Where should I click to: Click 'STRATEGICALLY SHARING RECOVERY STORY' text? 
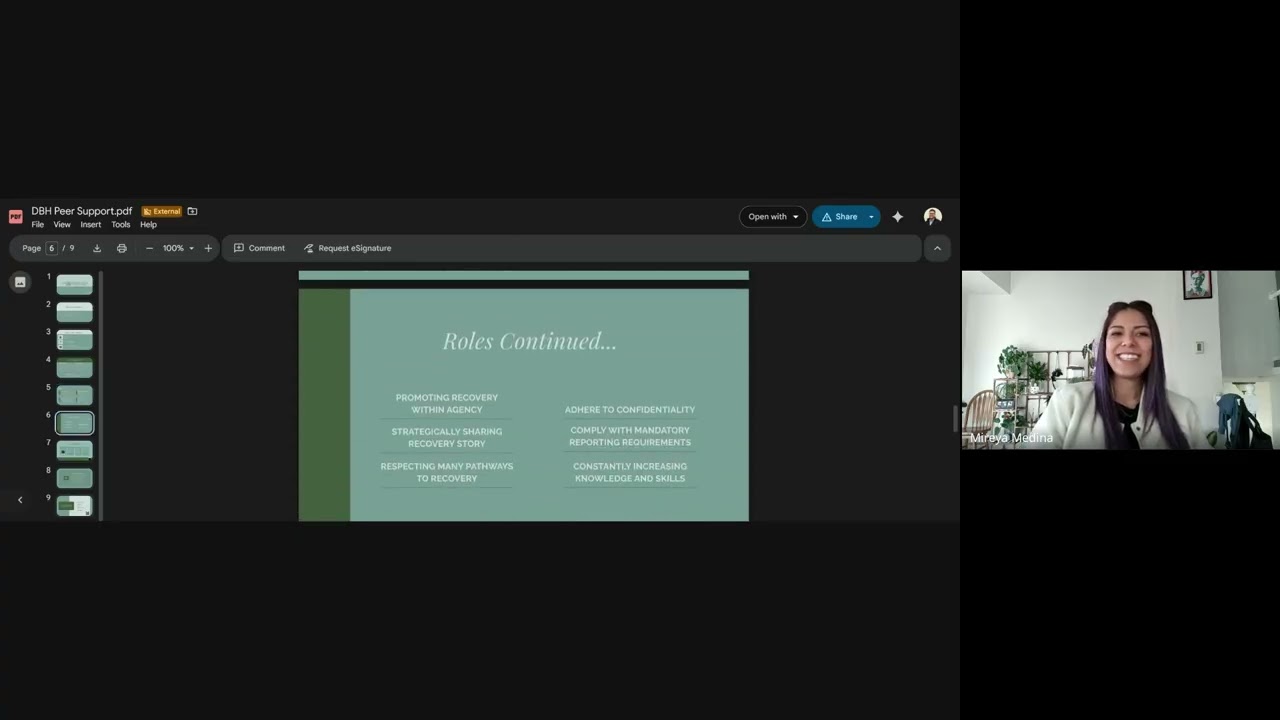click(447, 437)
